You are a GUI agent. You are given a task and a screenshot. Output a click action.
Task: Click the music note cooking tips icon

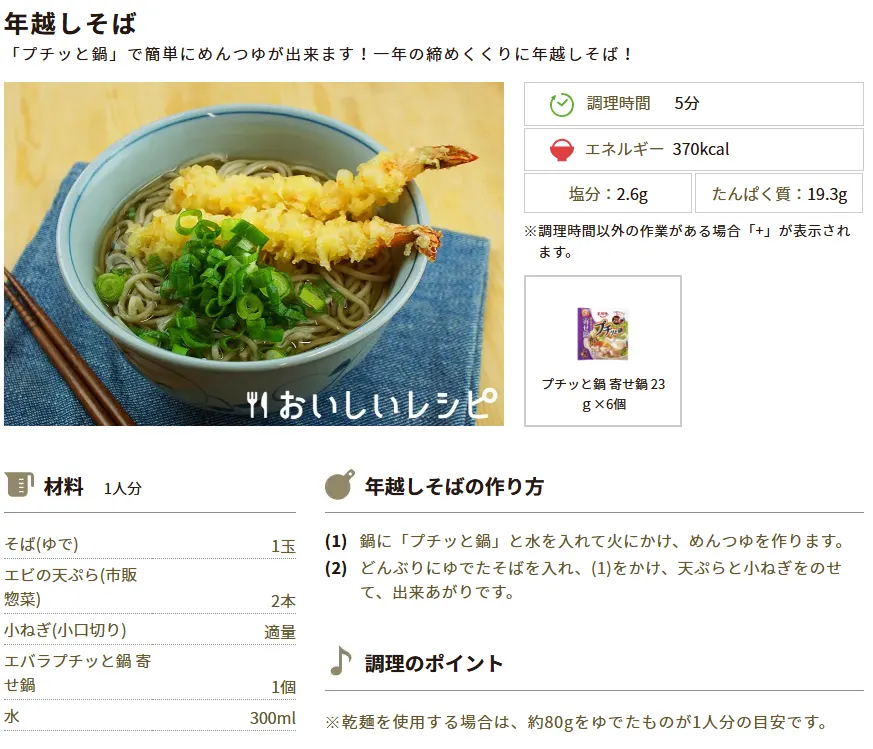coord(340,661)
